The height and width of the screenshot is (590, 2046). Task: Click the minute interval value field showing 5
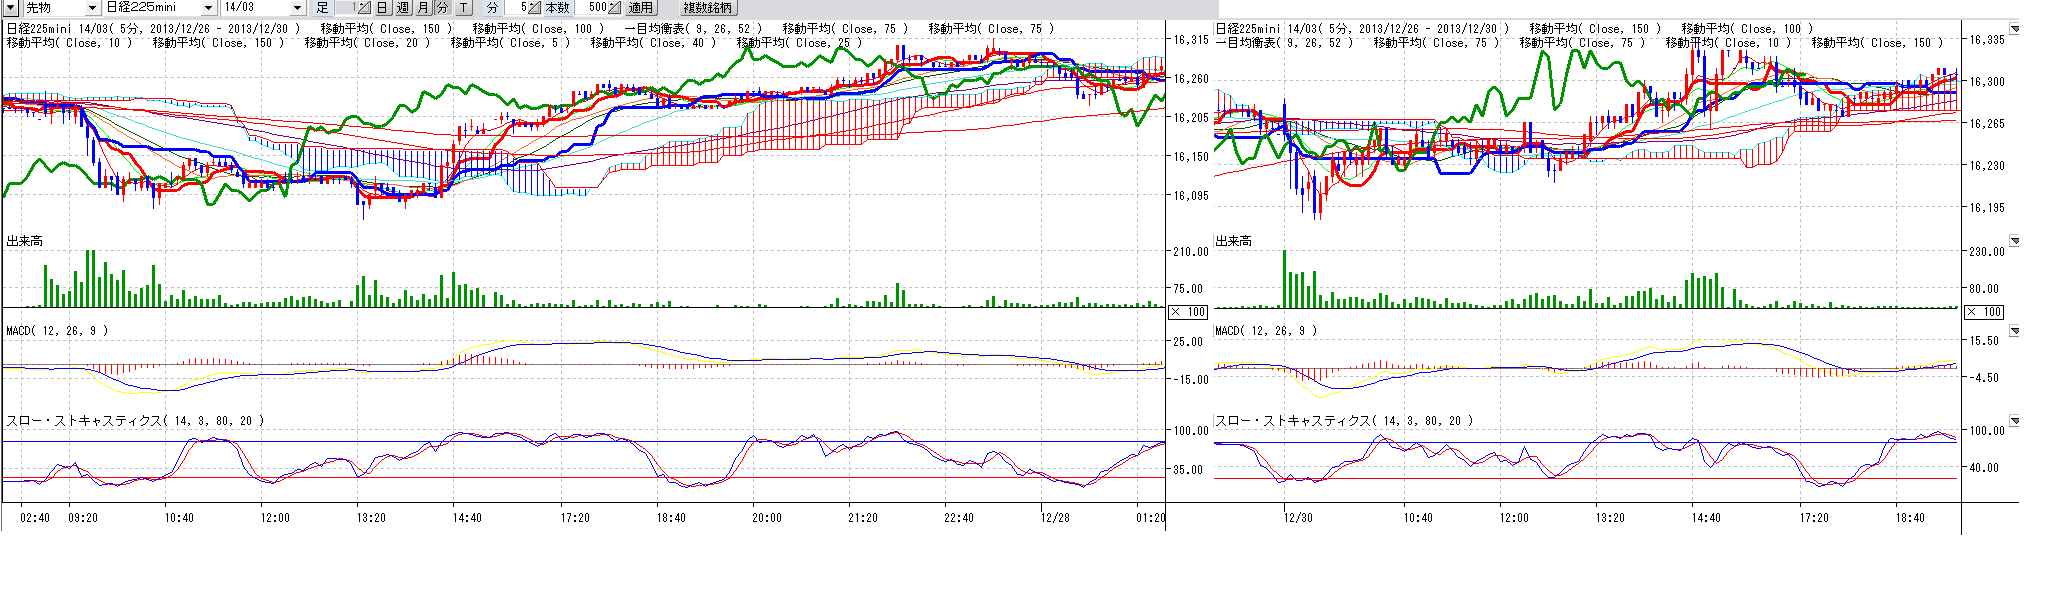click(522, 8)
